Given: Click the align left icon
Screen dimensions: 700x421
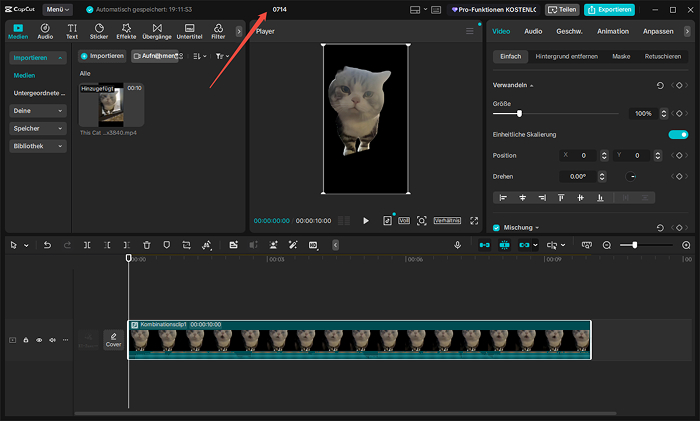Looking at the screenshot, I should [x=503, y=197].
